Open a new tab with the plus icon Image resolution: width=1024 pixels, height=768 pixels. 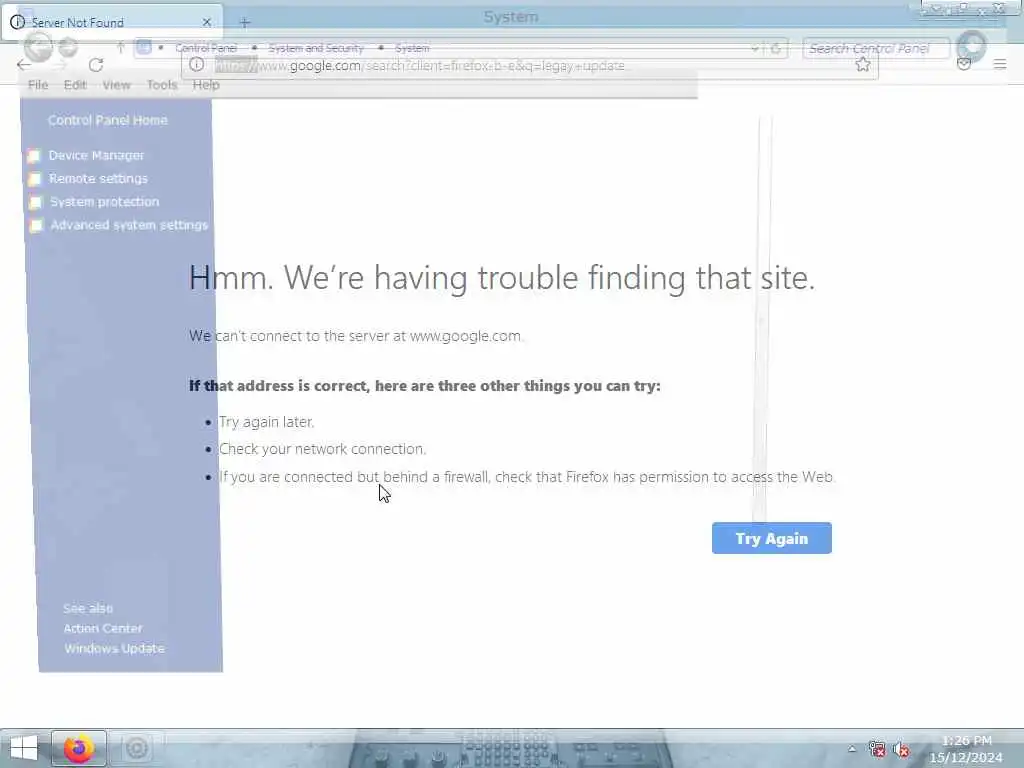(x=244, y=23)
